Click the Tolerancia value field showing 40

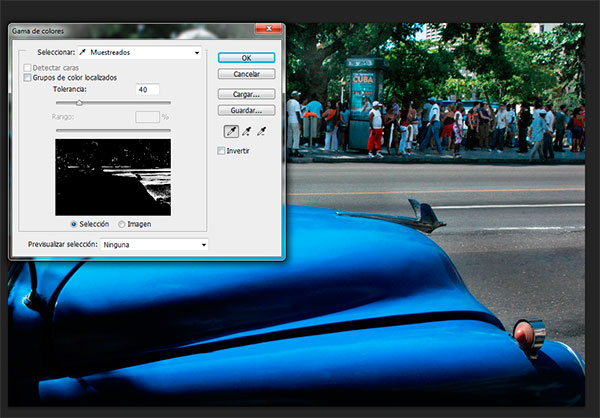pyautogui.click(x=147, y=90)
